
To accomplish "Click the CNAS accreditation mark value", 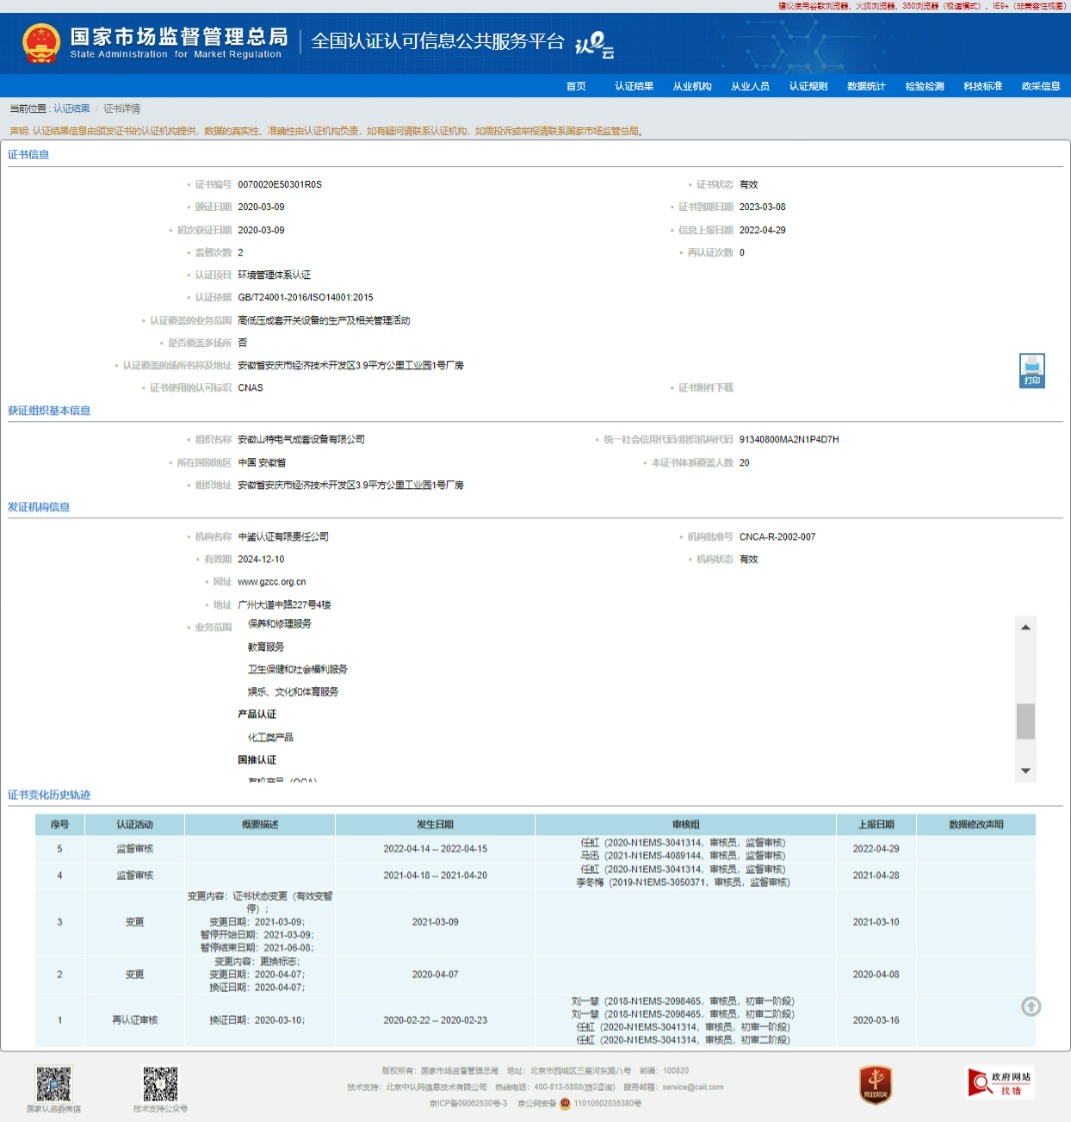I will [250, 388].
